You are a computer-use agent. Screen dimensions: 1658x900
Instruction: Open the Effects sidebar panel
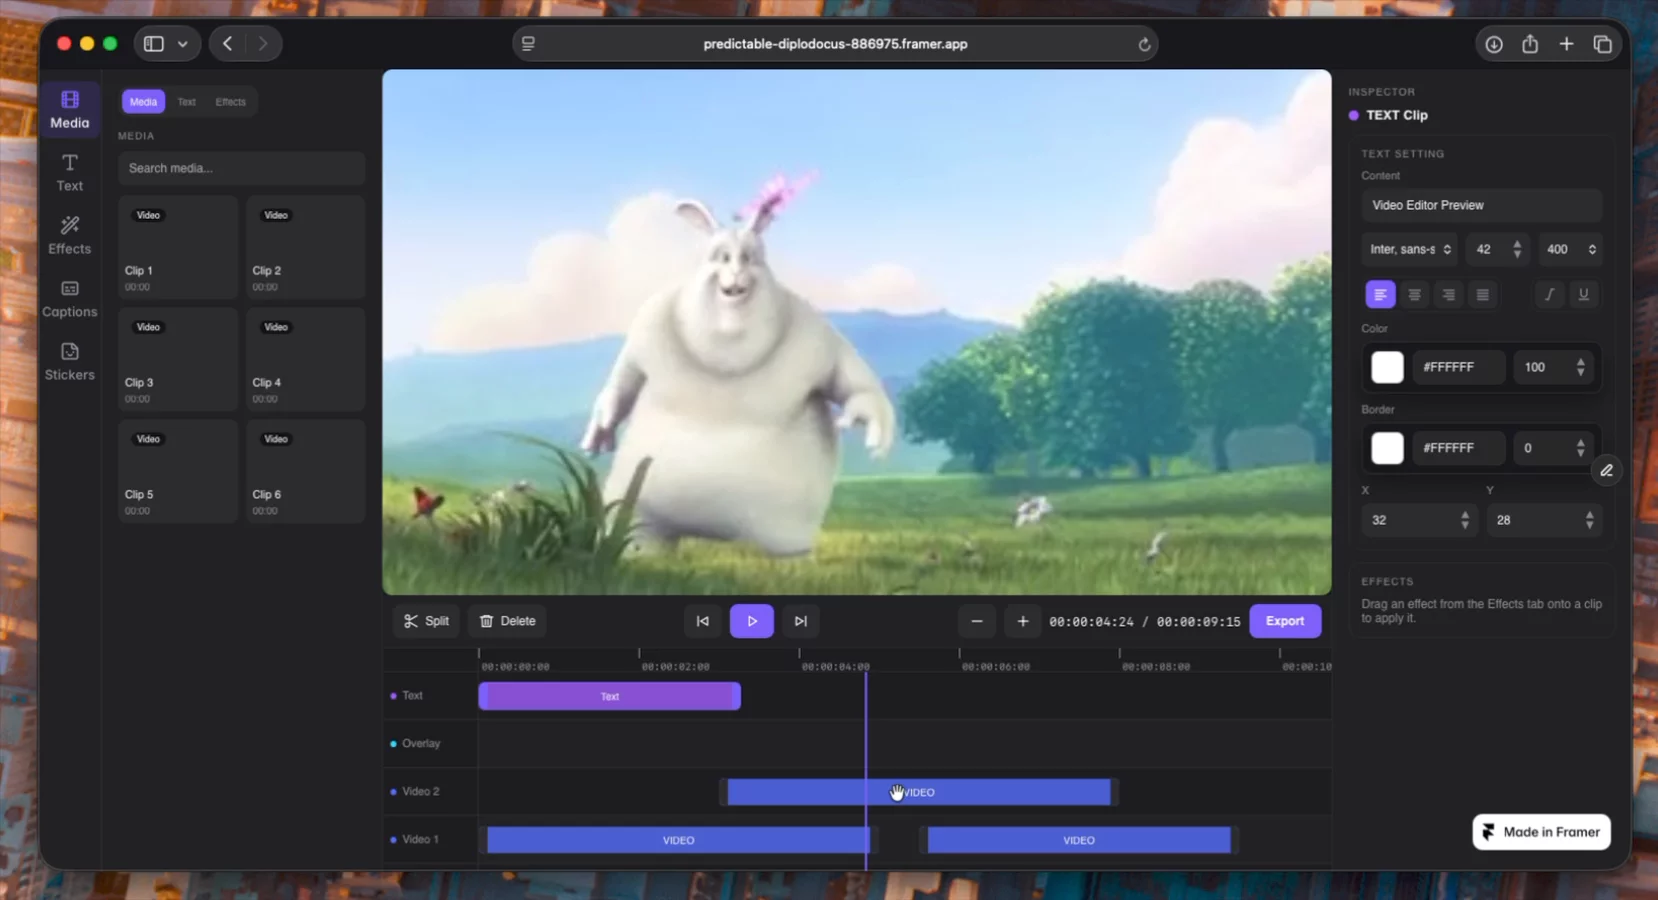[x=70, y=236]
